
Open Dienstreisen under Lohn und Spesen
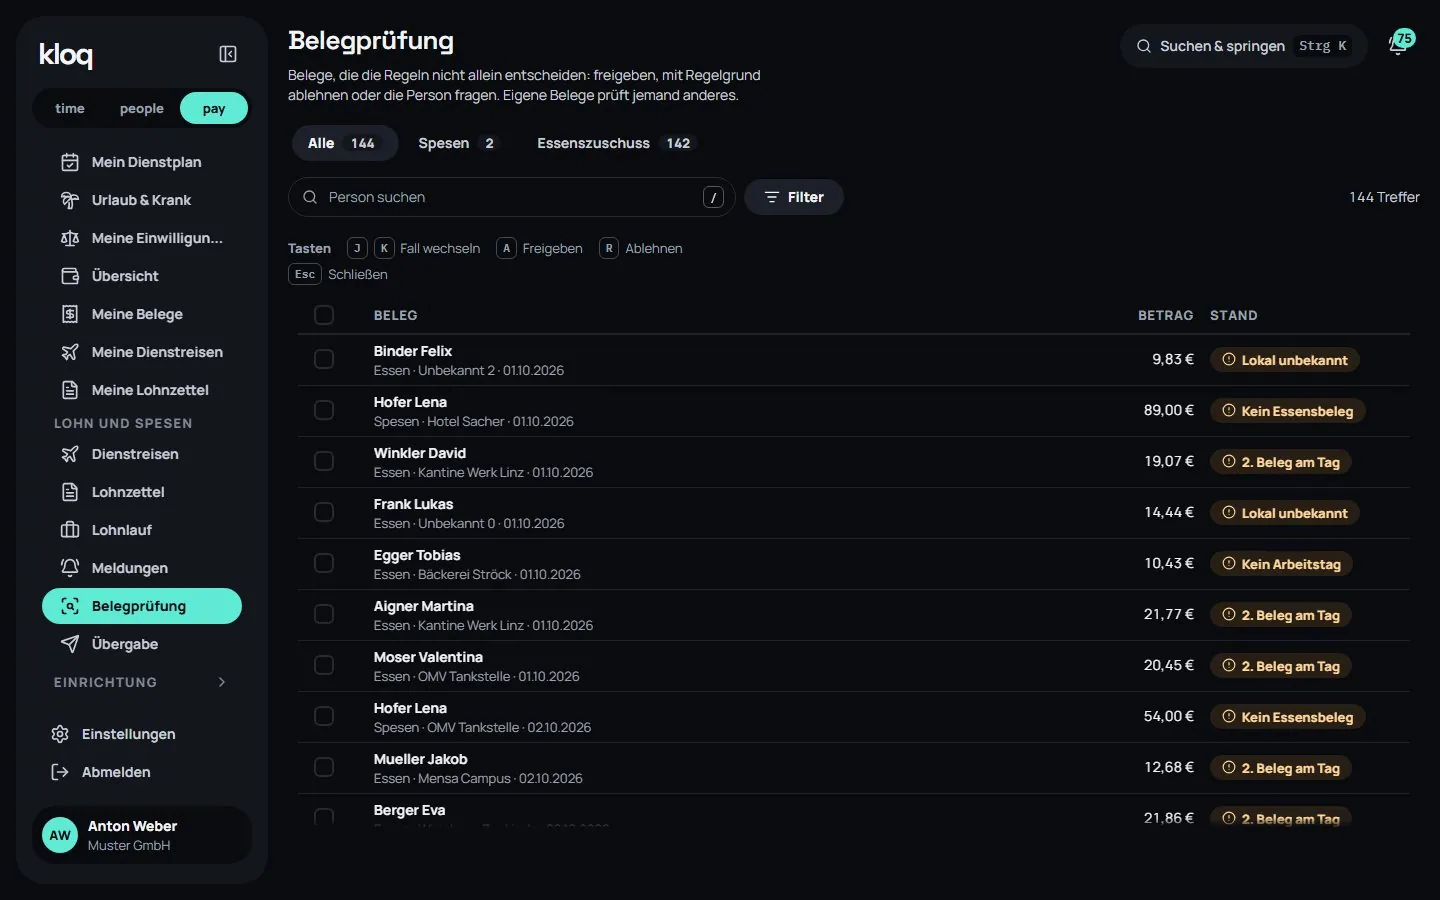click(142, 454)
